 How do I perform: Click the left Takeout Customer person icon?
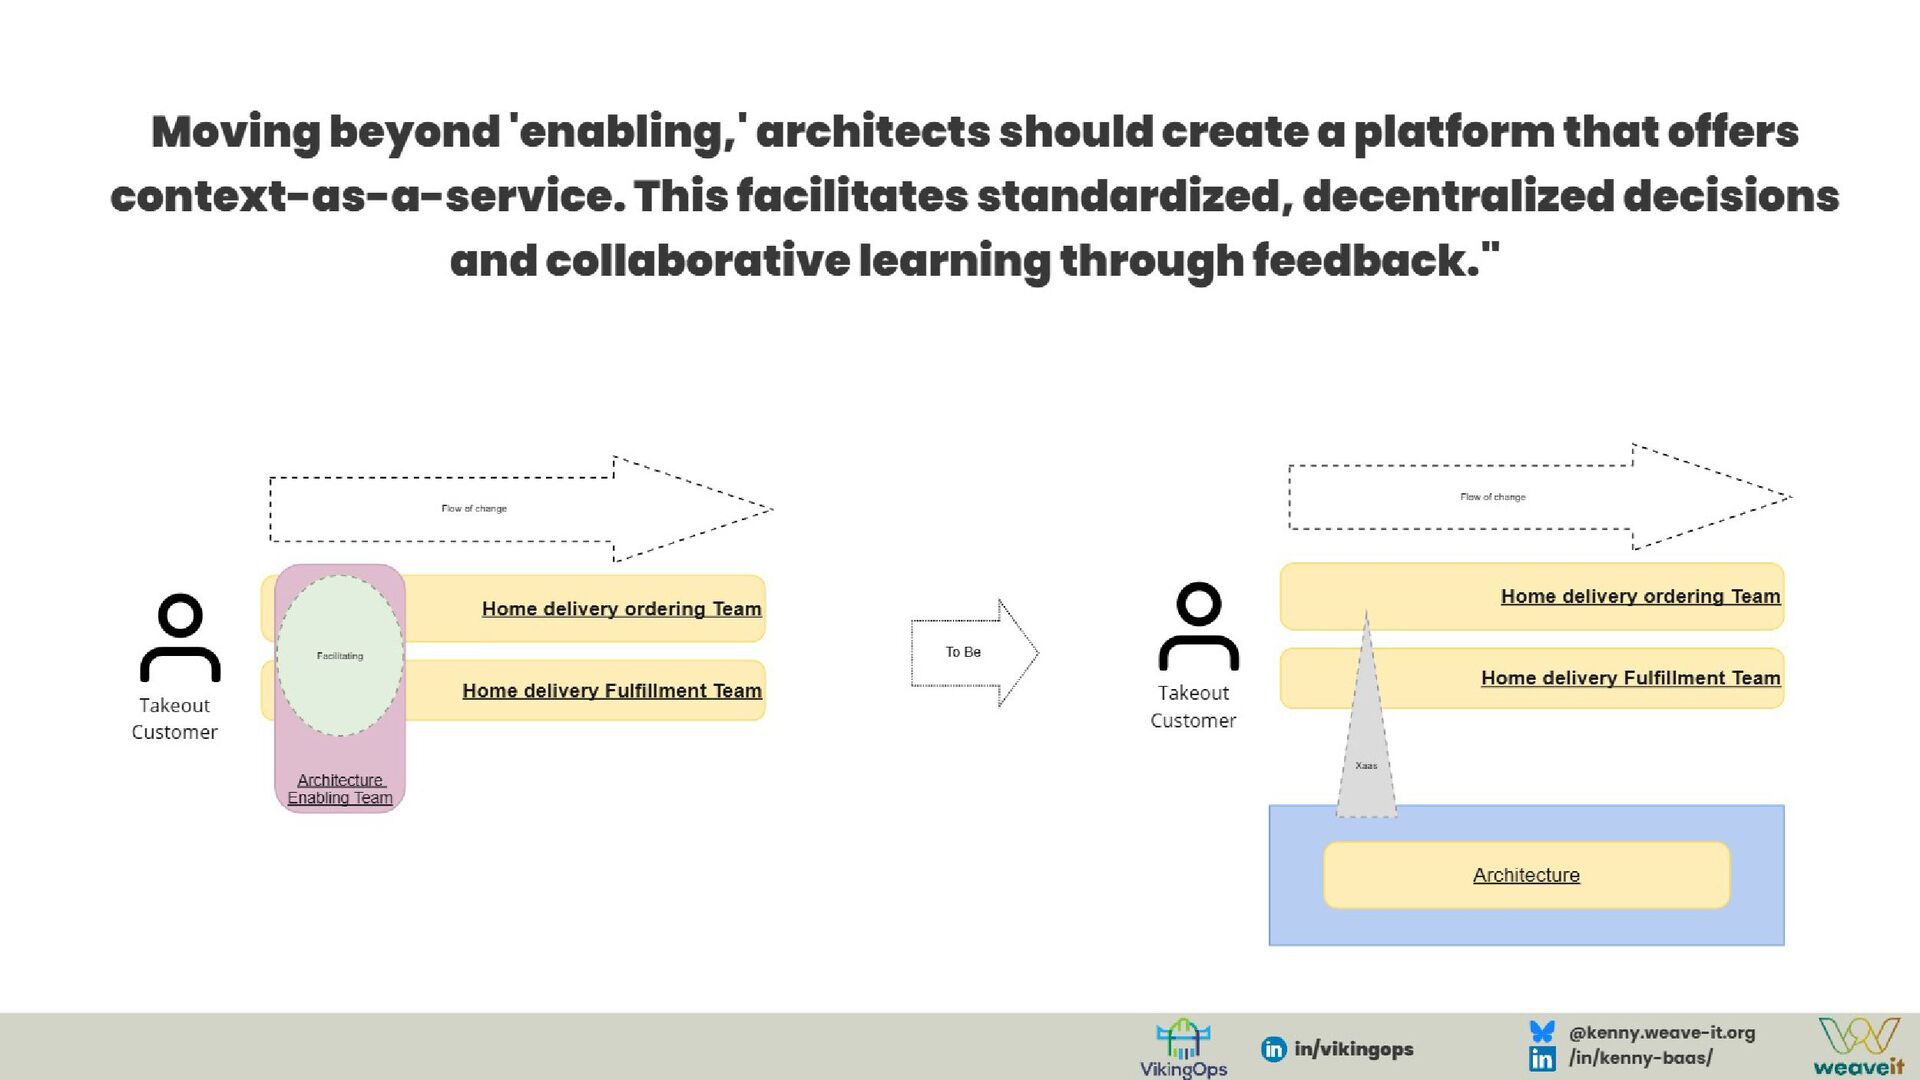click(180, 638)
